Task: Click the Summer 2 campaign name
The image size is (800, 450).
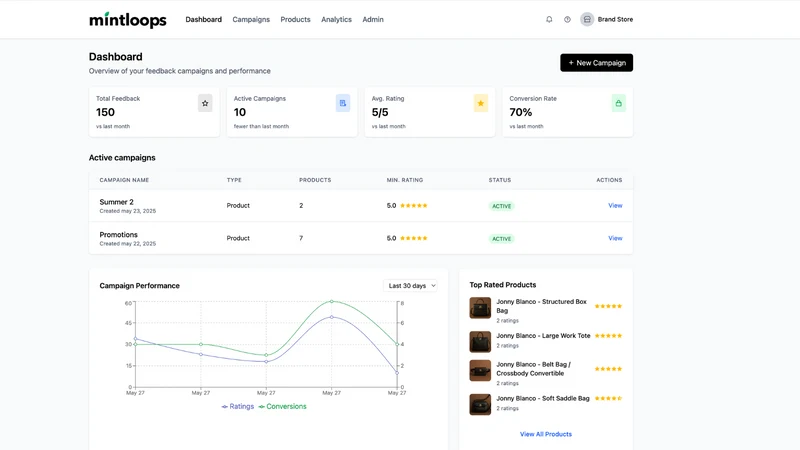Action: [116, 202]
